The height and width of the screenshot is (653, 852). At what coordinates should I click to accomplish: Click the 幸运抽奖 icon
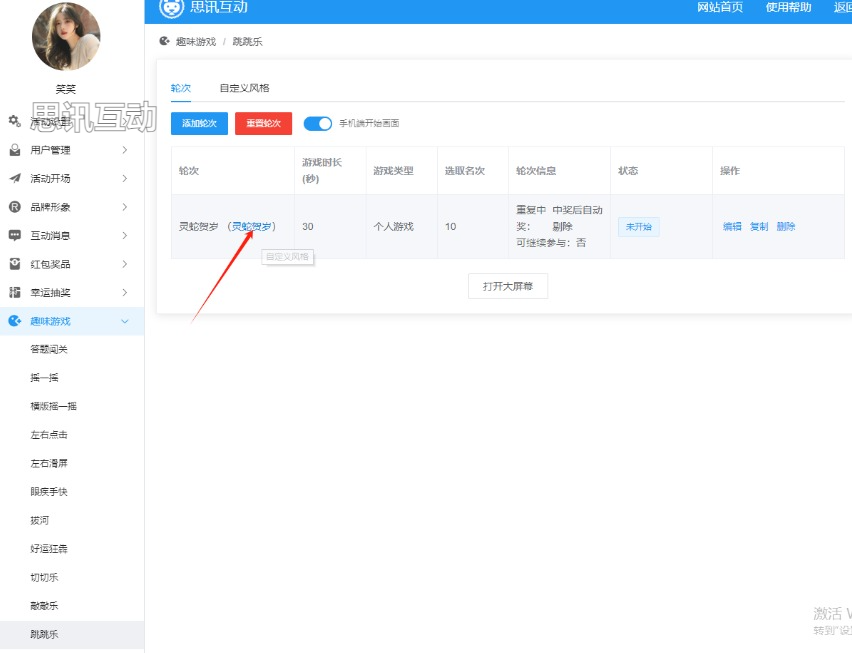point(15,292)
